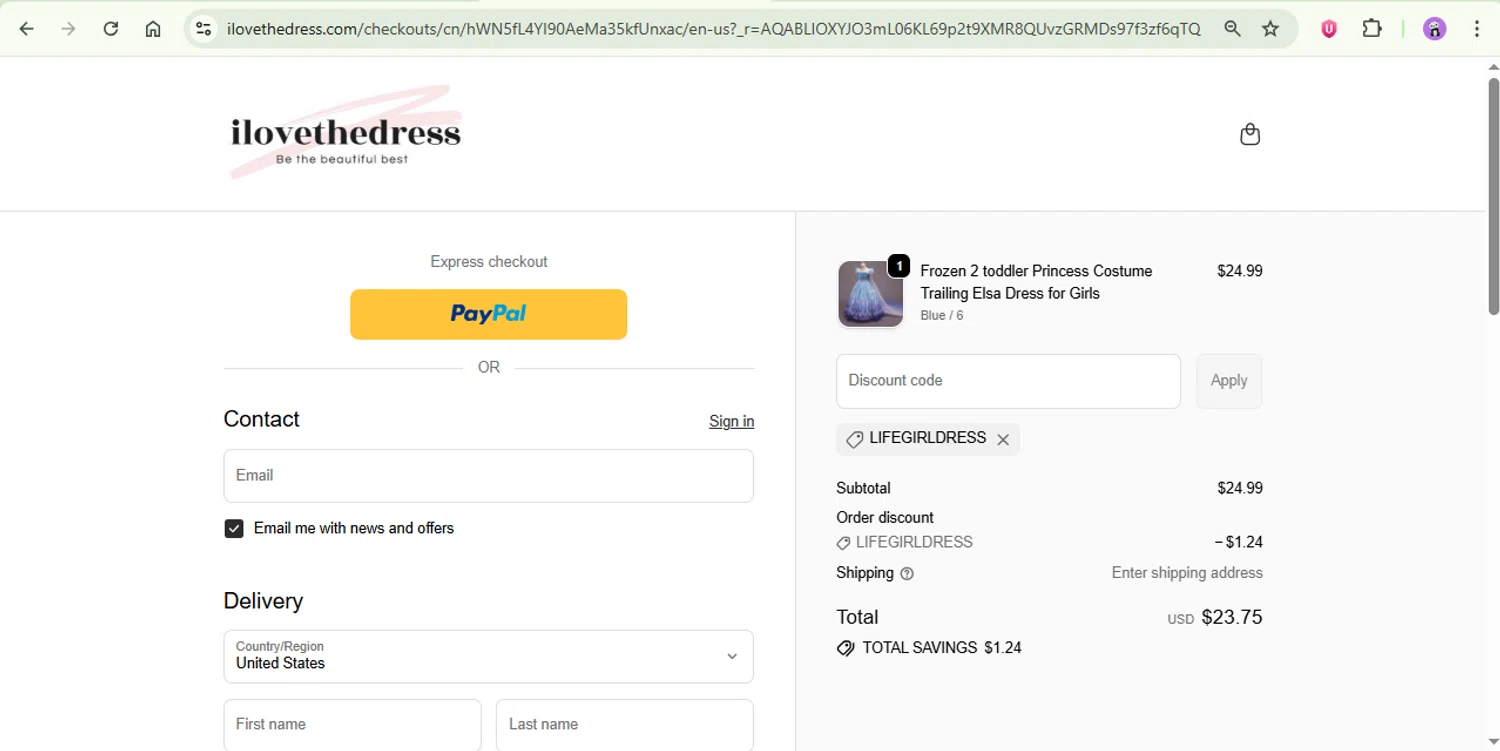This screenshot has height=751, width=1500.
Task: Bookmark this page with the star
Action: 1271,29
